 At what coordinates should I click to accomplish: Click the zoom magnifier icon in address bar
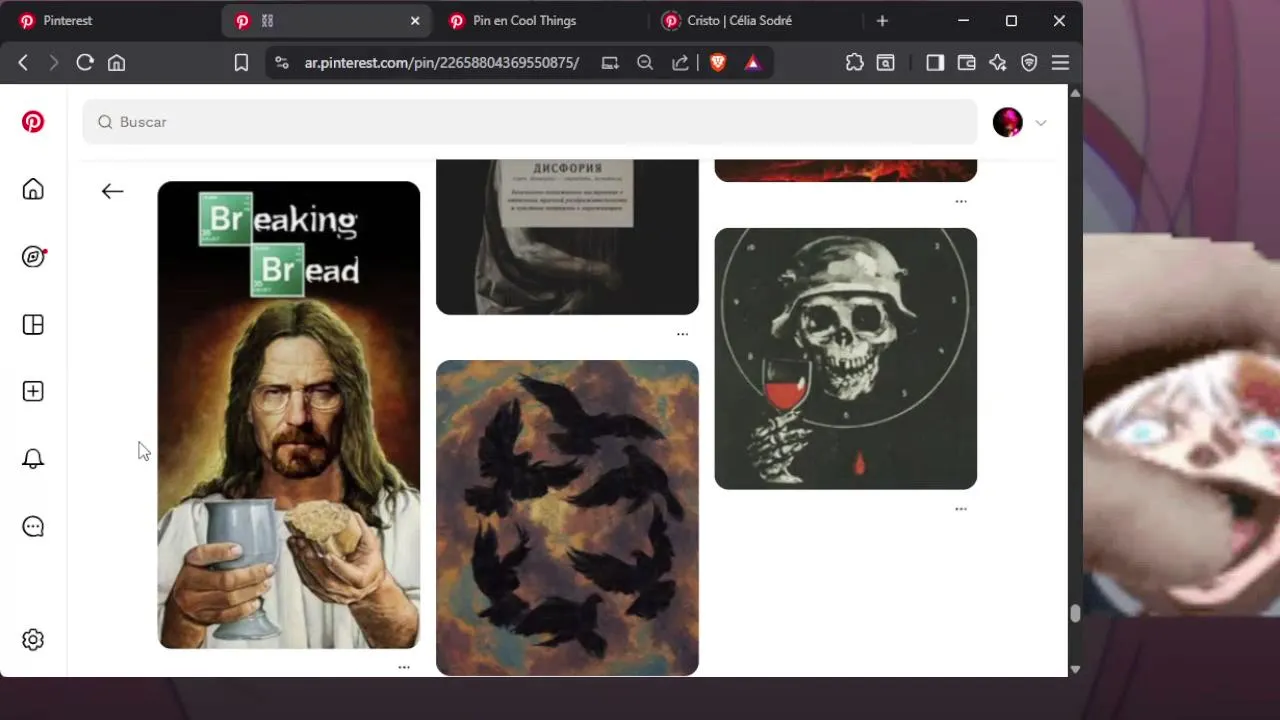coord(645,63)
